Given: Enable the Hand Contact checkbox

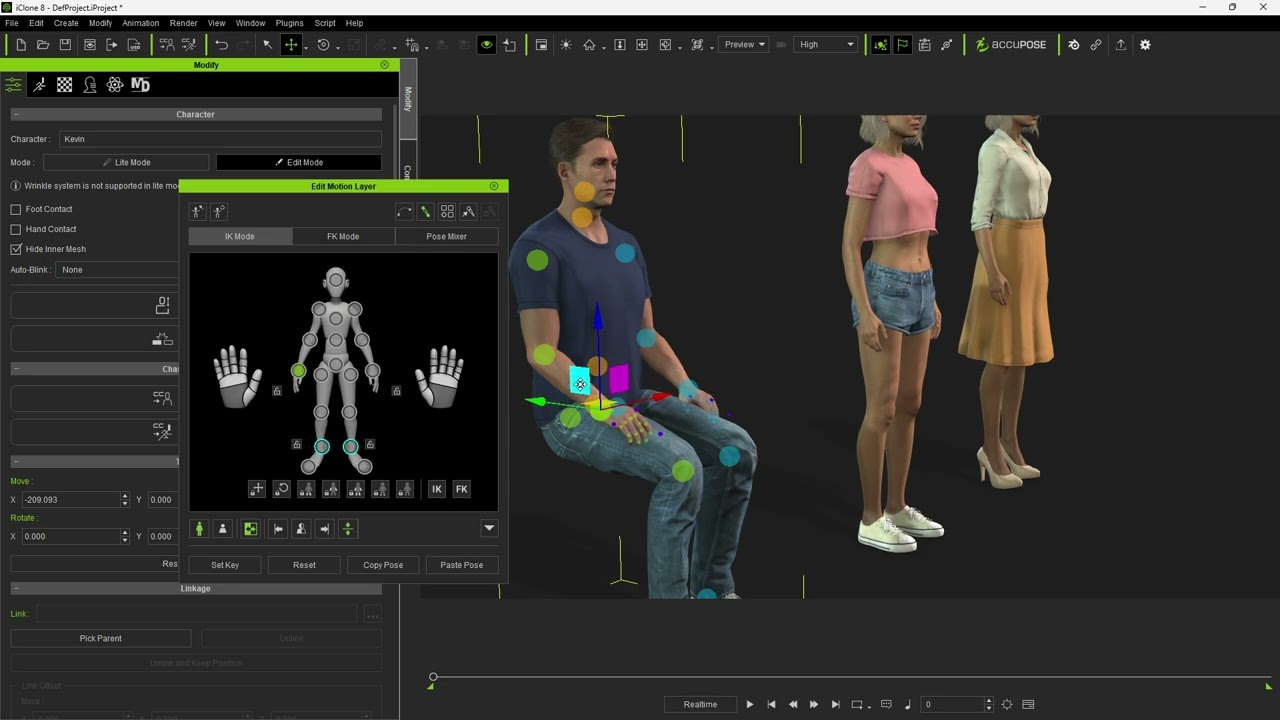Looking at the screenshot, I should [x=16, y=229].
